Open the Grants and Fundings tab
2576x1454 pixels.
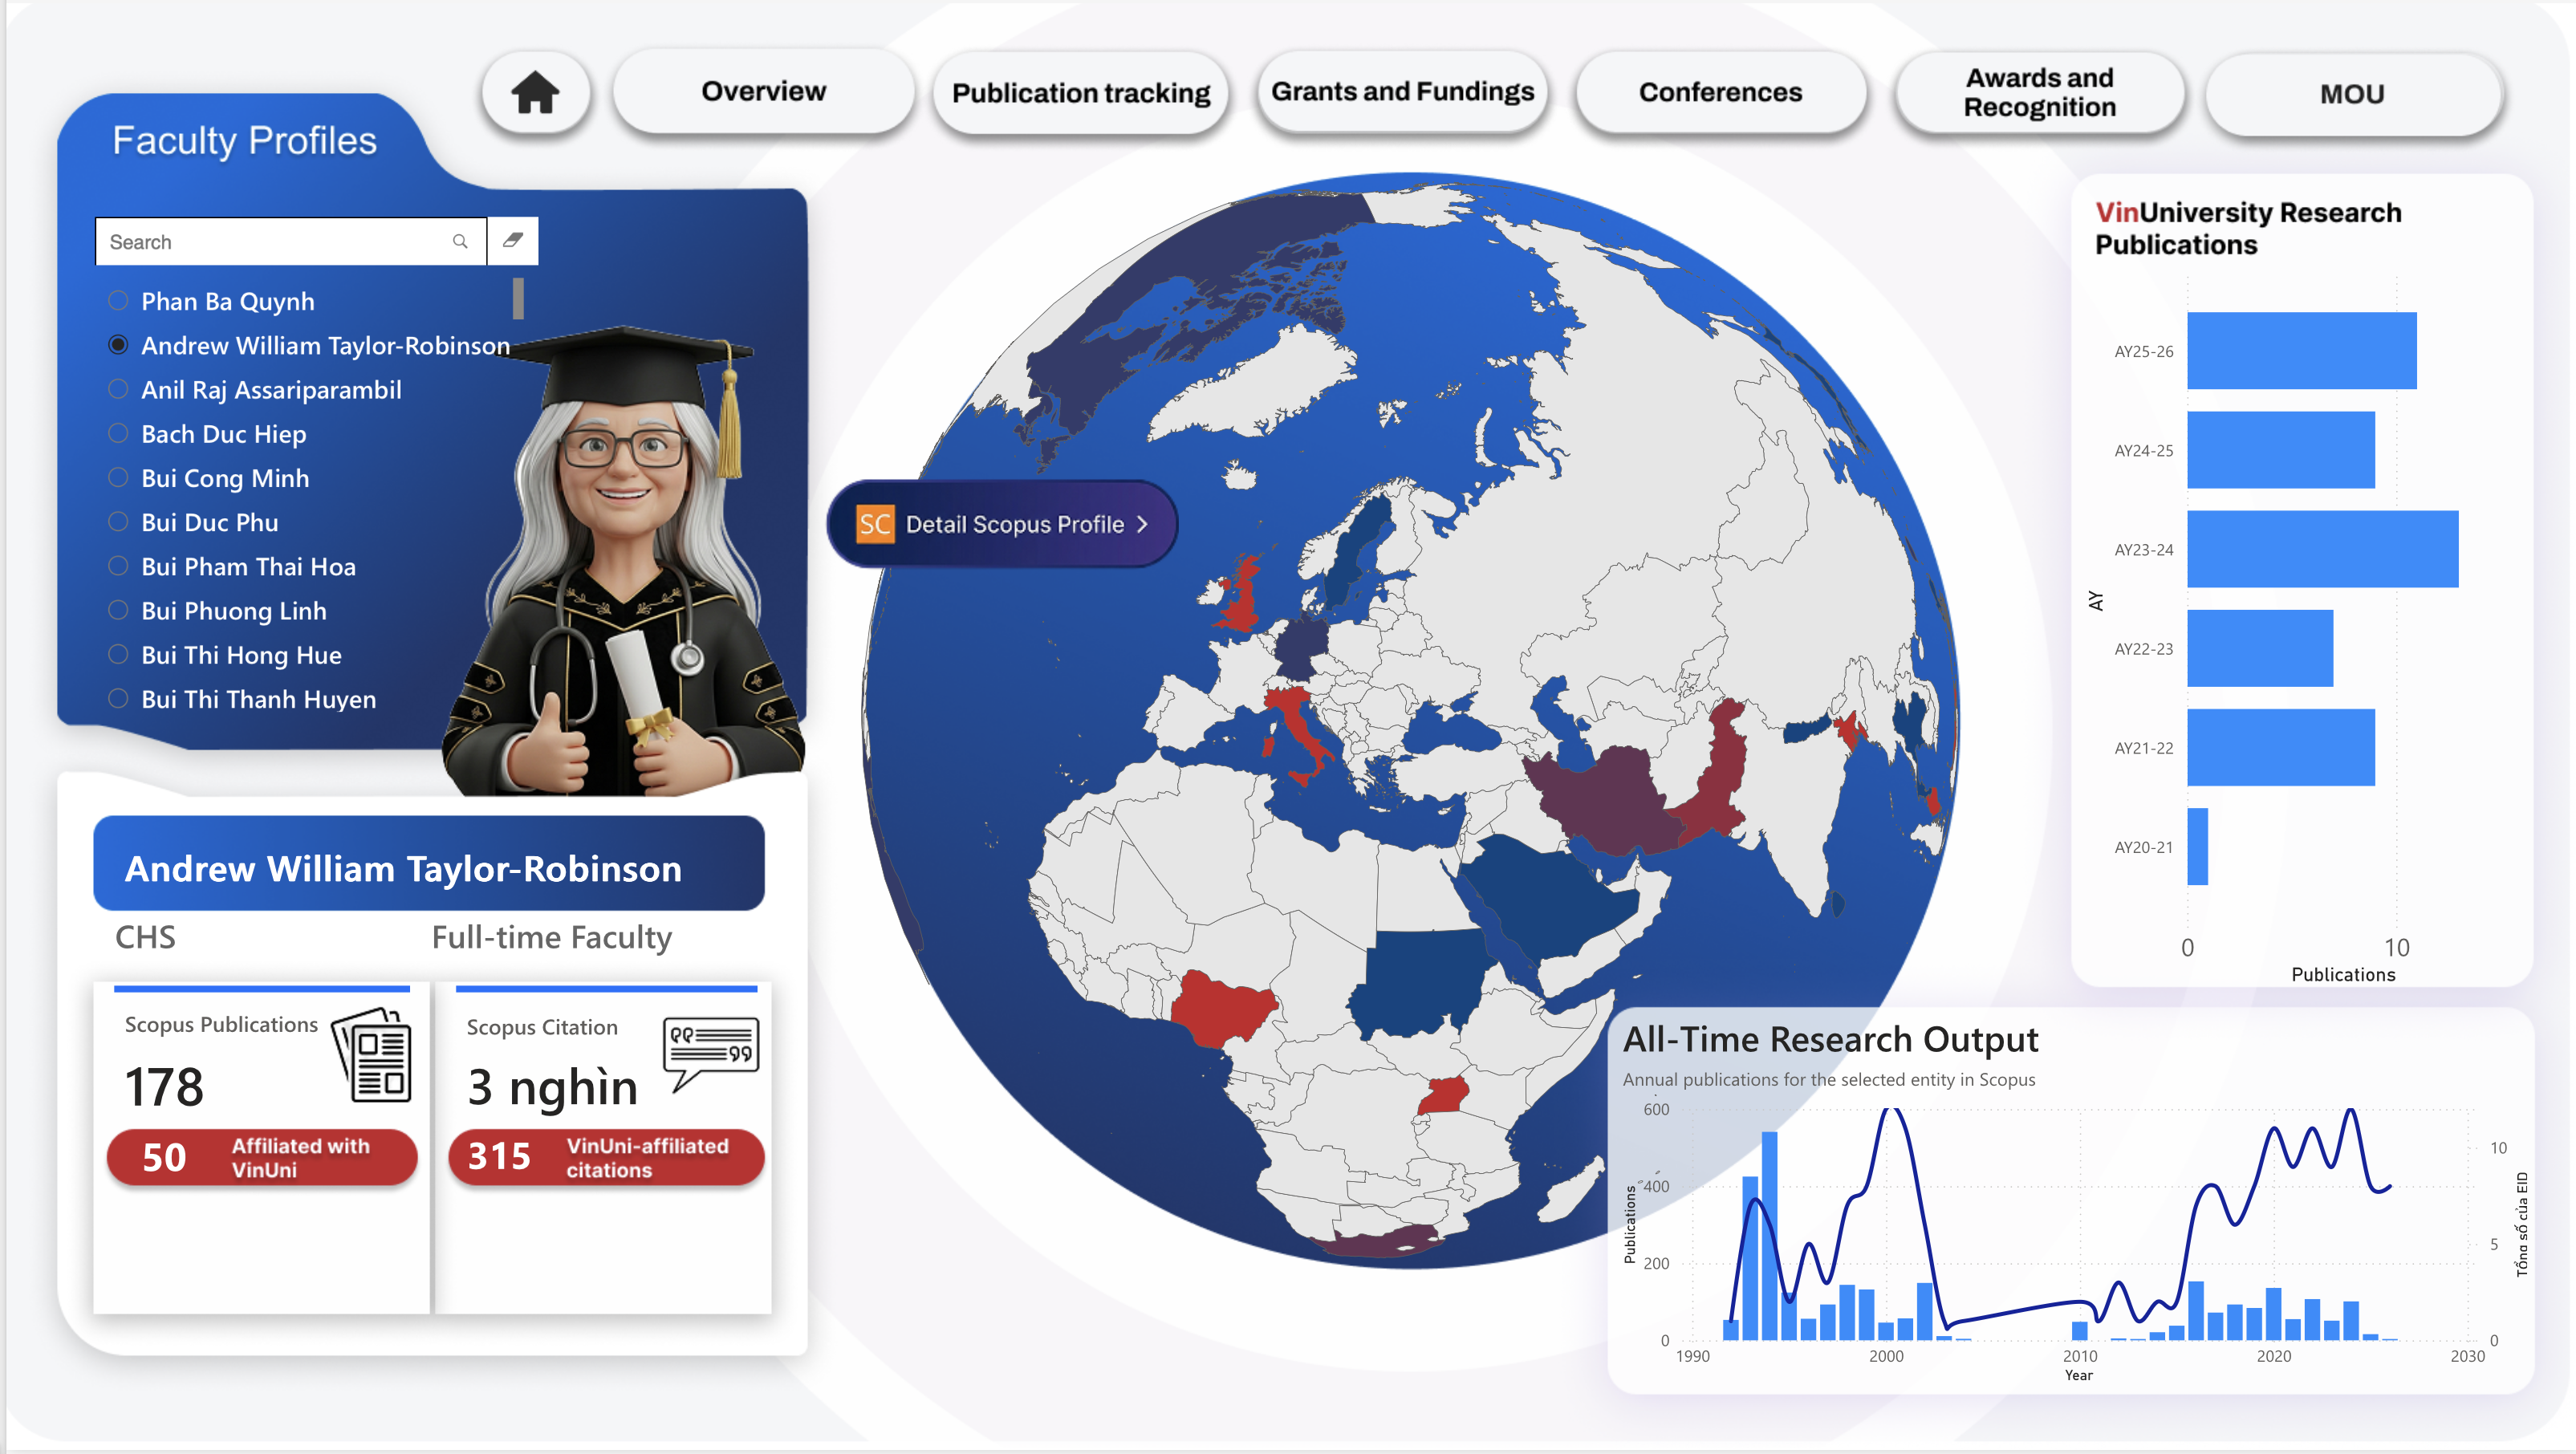tap(1402, 91)
